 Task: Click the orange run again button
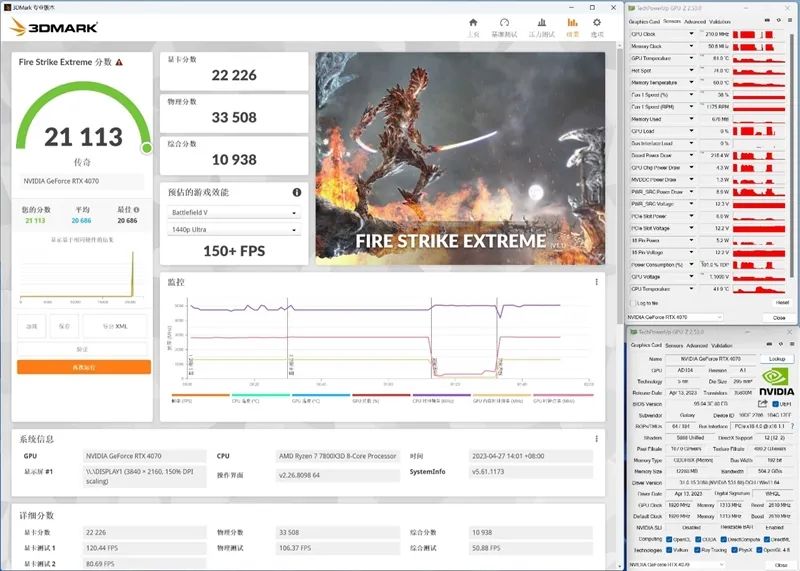(x=84, y=367)
